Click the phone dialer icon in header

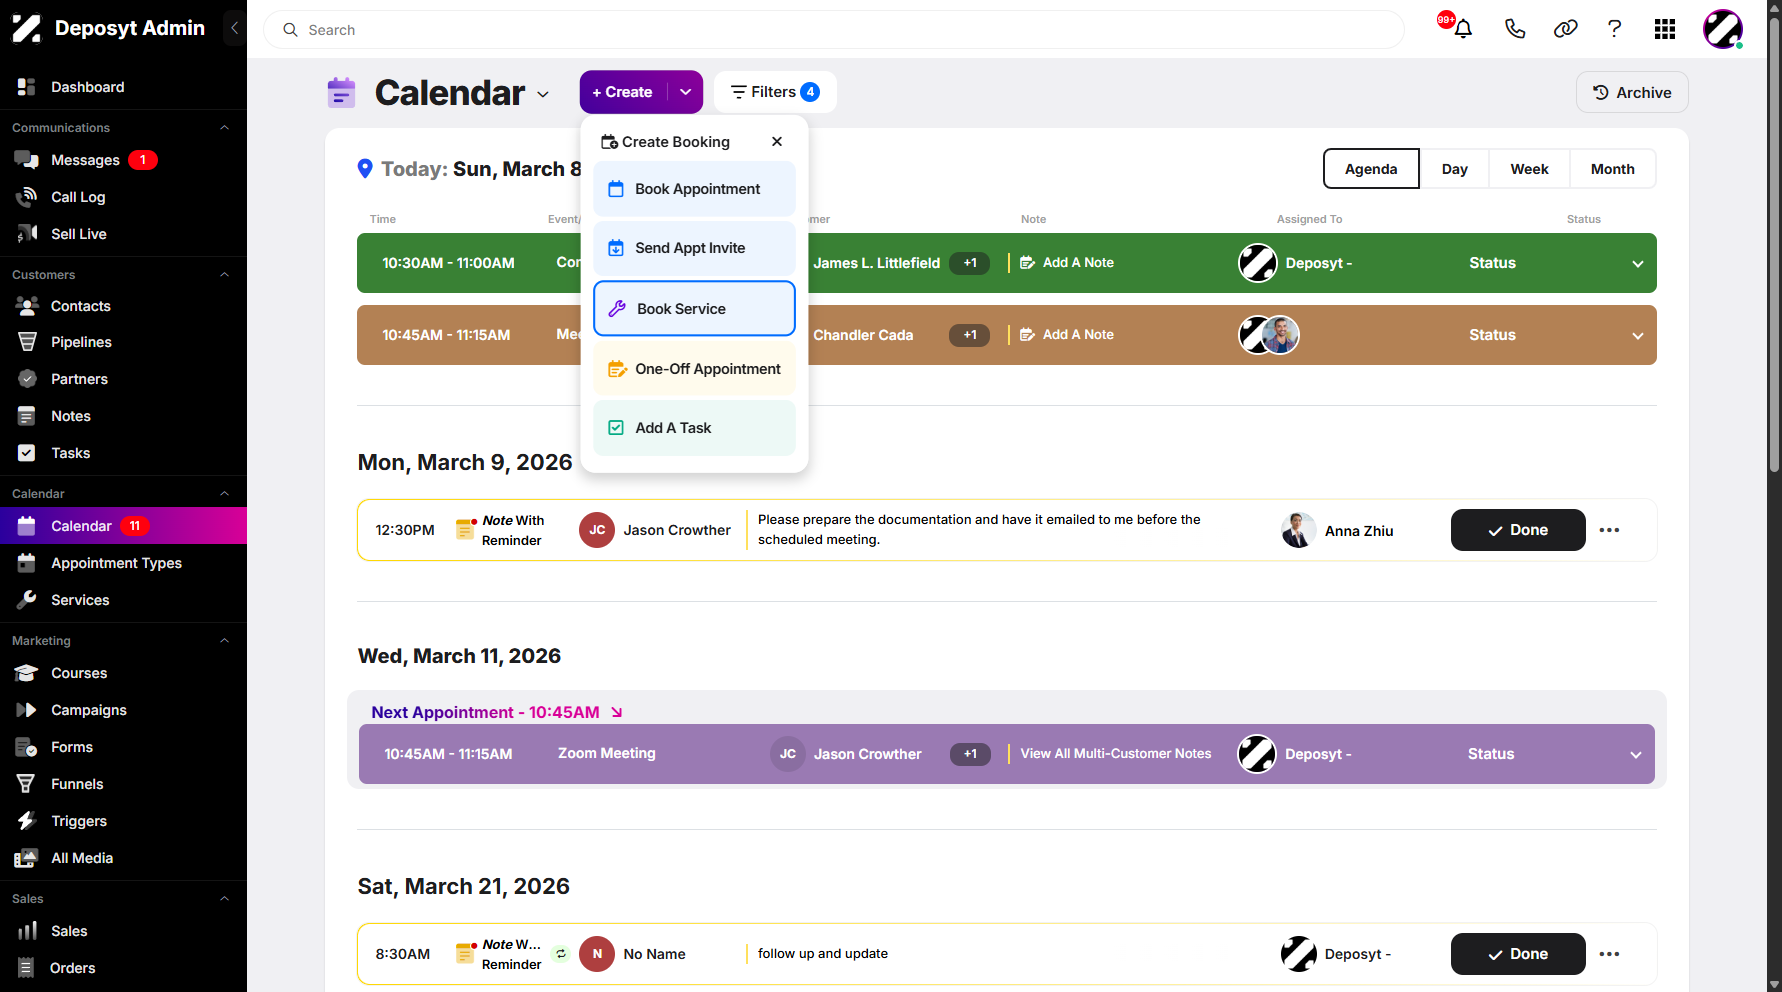pyautogui.click(x=1515, y=29)
